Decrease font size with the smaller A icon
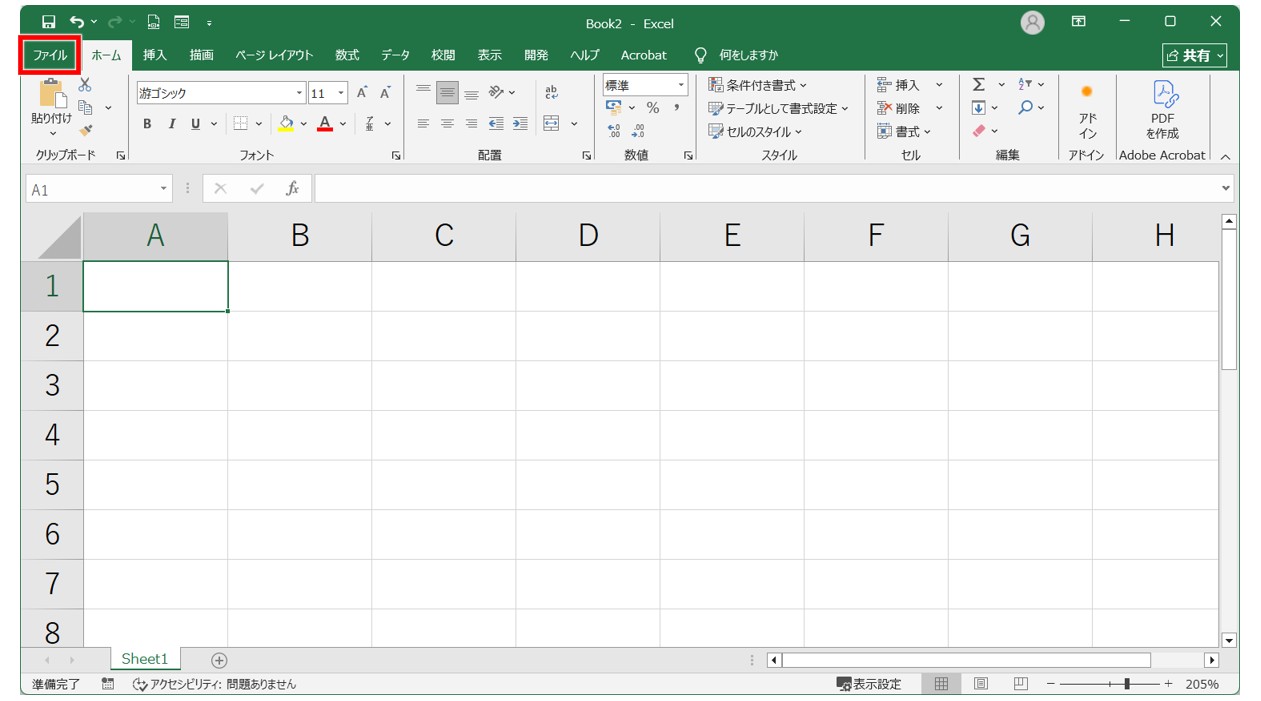This screenshot has height=701, width=1261. 385,93
